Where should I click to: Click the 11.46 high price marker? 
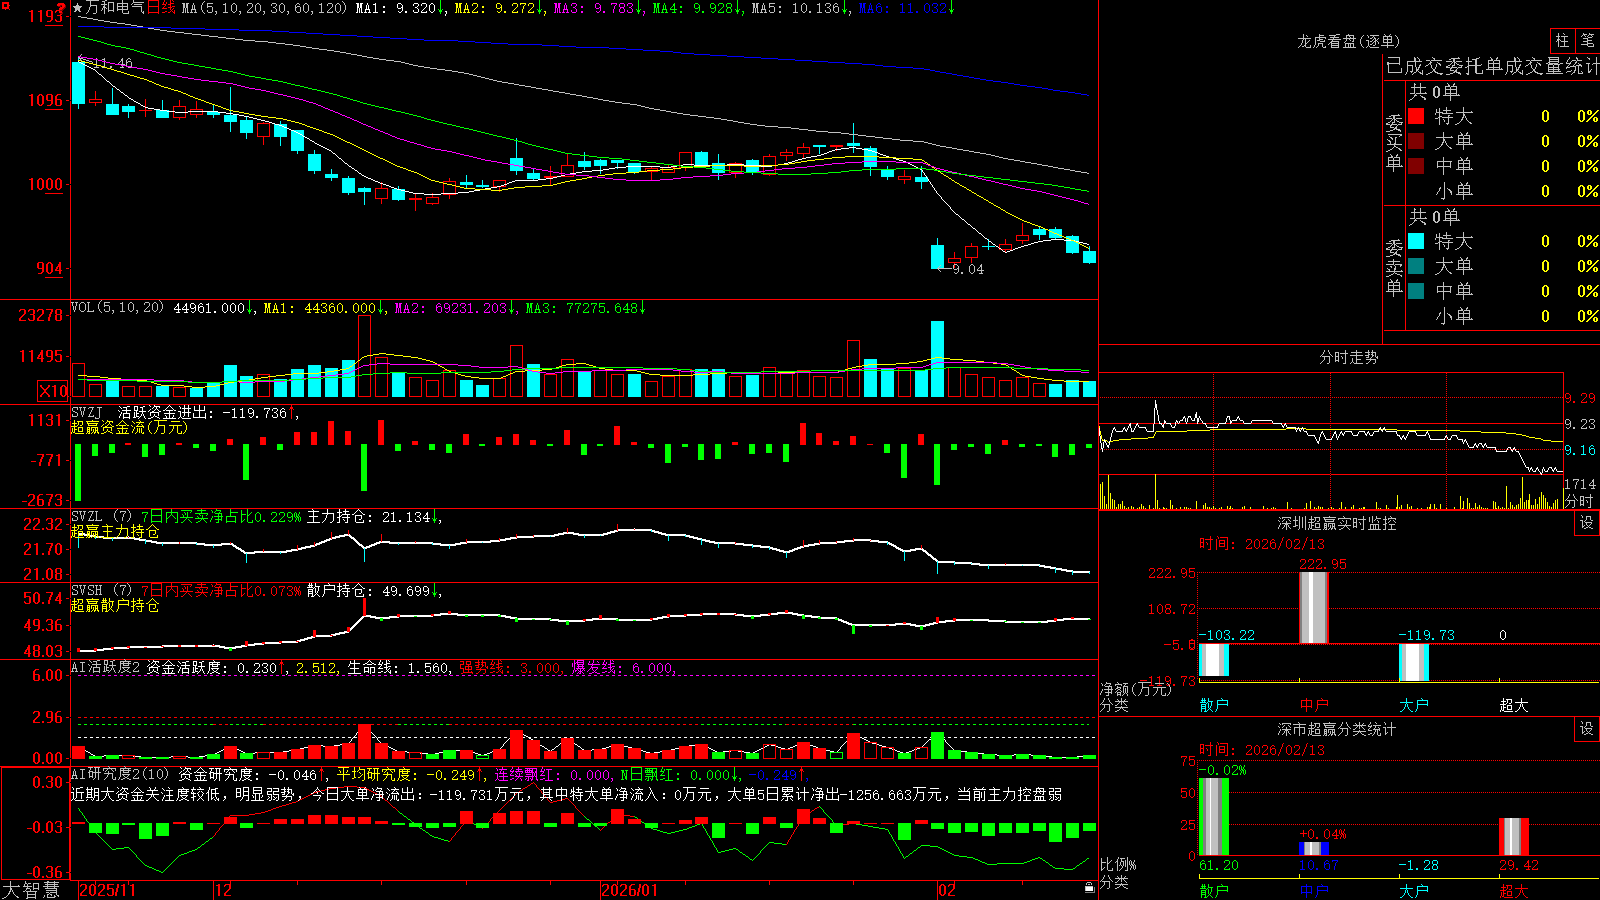[x=112, y=63]
